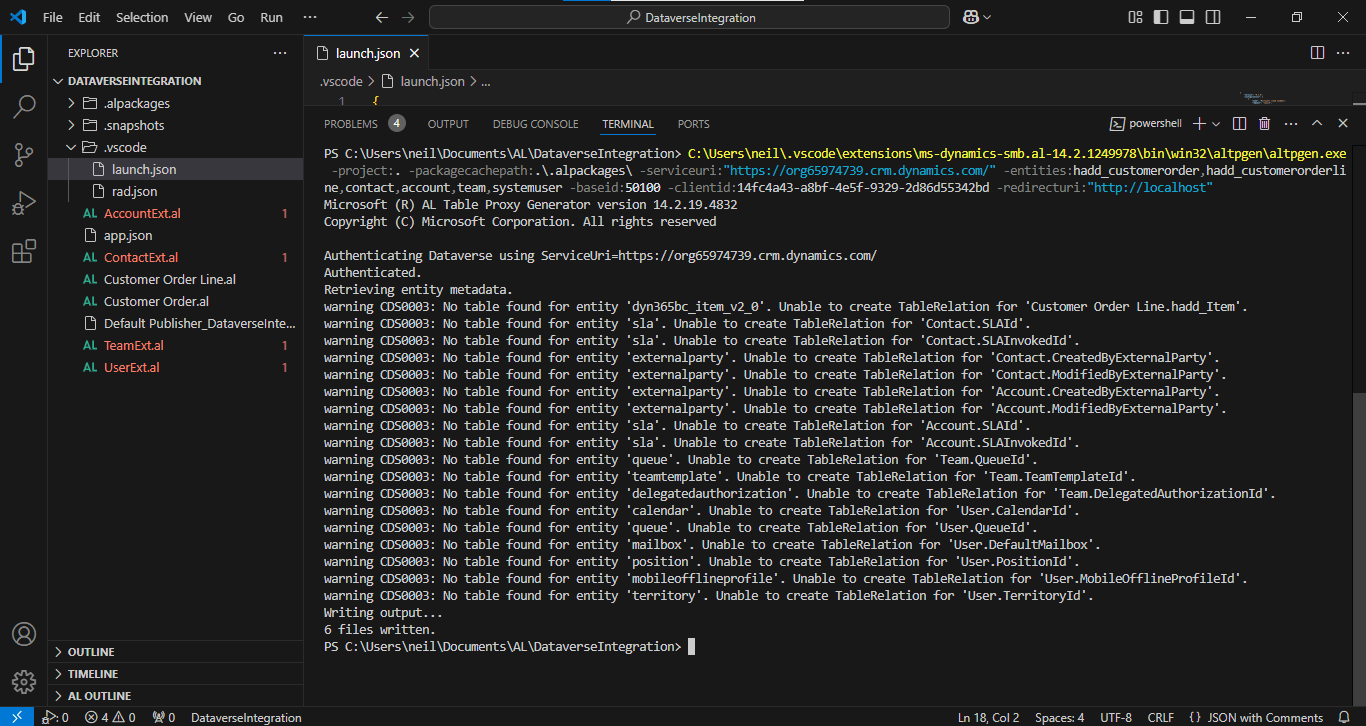Open the Selection menu

tap(142, 18)
